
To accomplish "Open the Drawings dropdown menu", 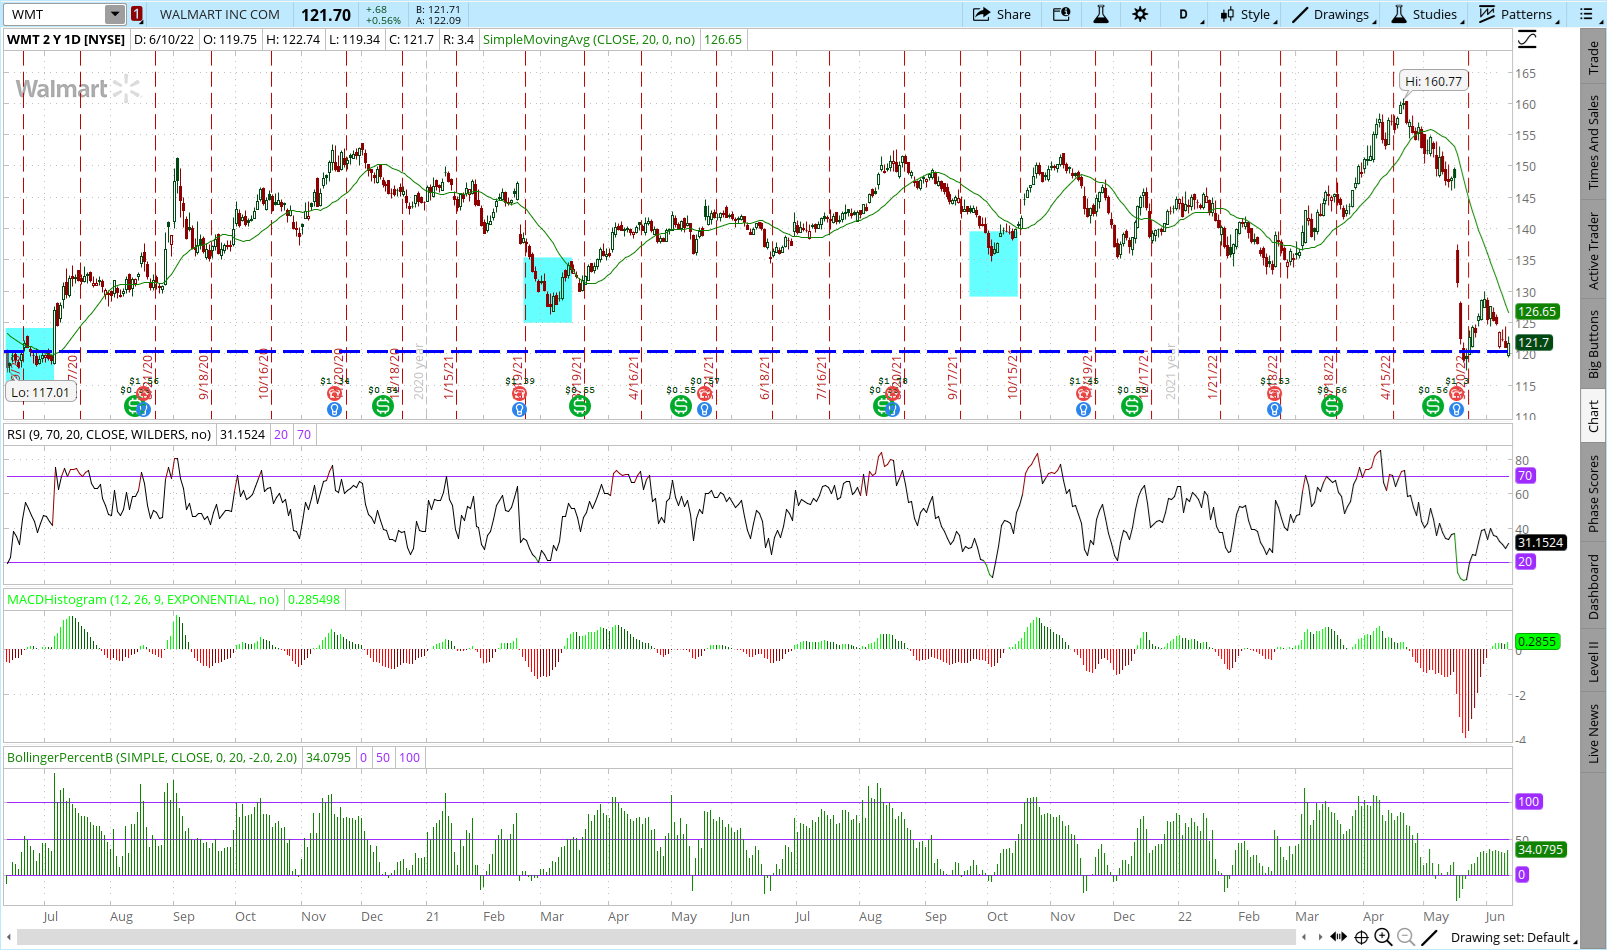I will point(1334,14).
